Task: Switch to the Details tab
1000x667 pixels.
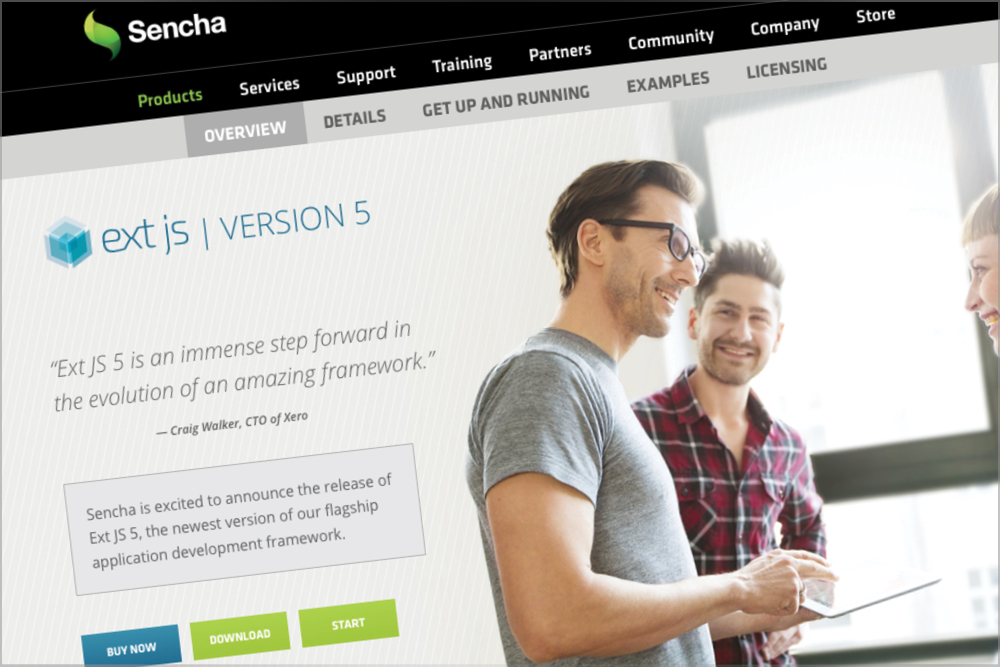Action: pyautogui.click(x=355, y=119)
